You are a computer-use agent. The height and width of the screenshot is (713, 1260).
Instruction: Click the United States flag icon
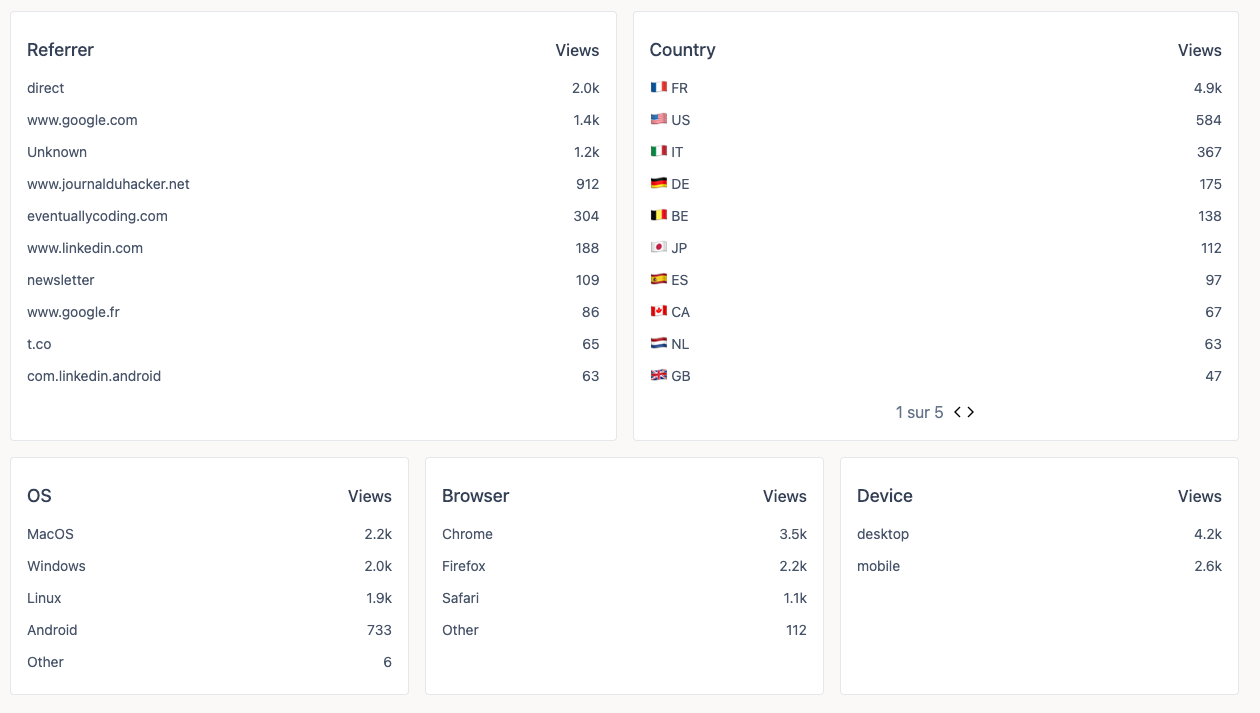657,120
